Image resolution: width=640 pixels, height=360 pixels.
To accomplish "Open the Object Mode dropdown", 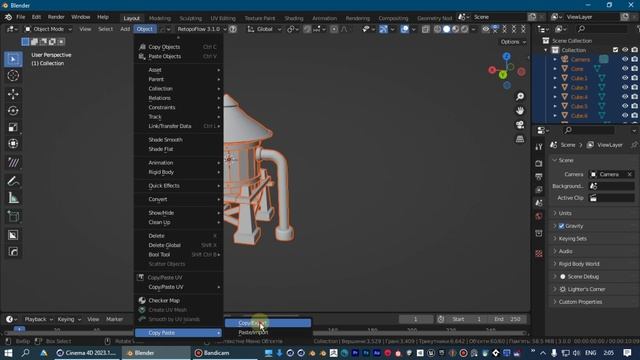I will coord(48,29).
